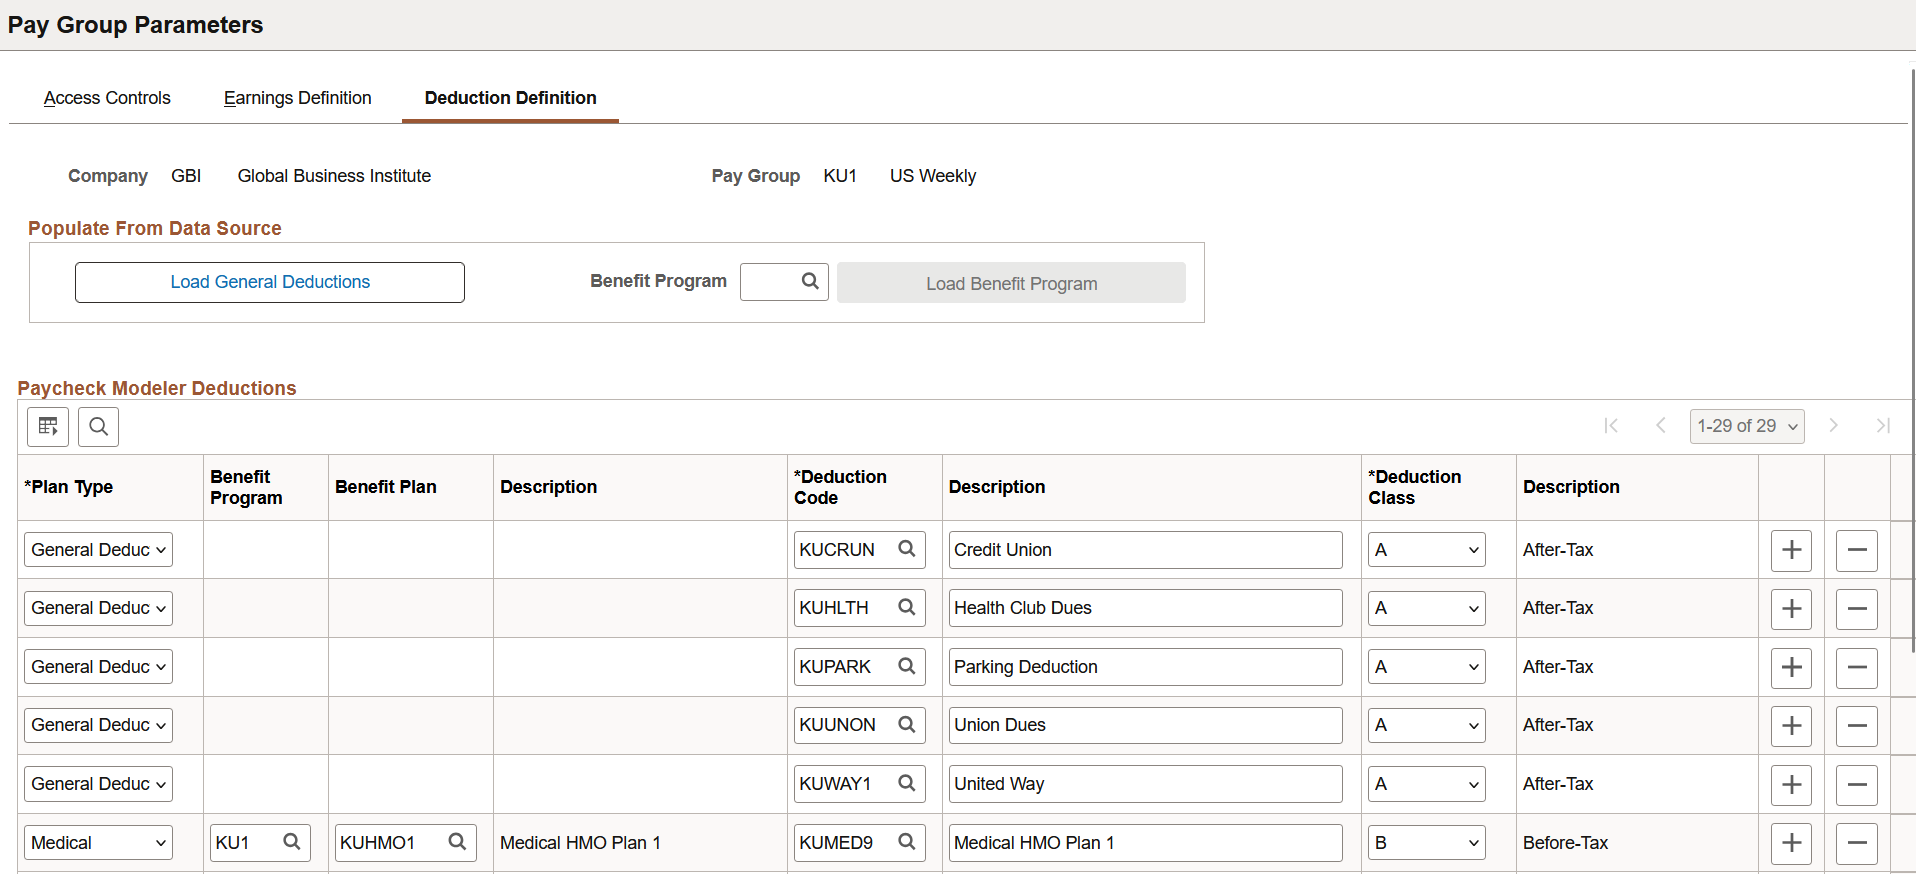Click the Medical HMO Plan 1 description field

pyautogui.click(x=1145, y=842)
